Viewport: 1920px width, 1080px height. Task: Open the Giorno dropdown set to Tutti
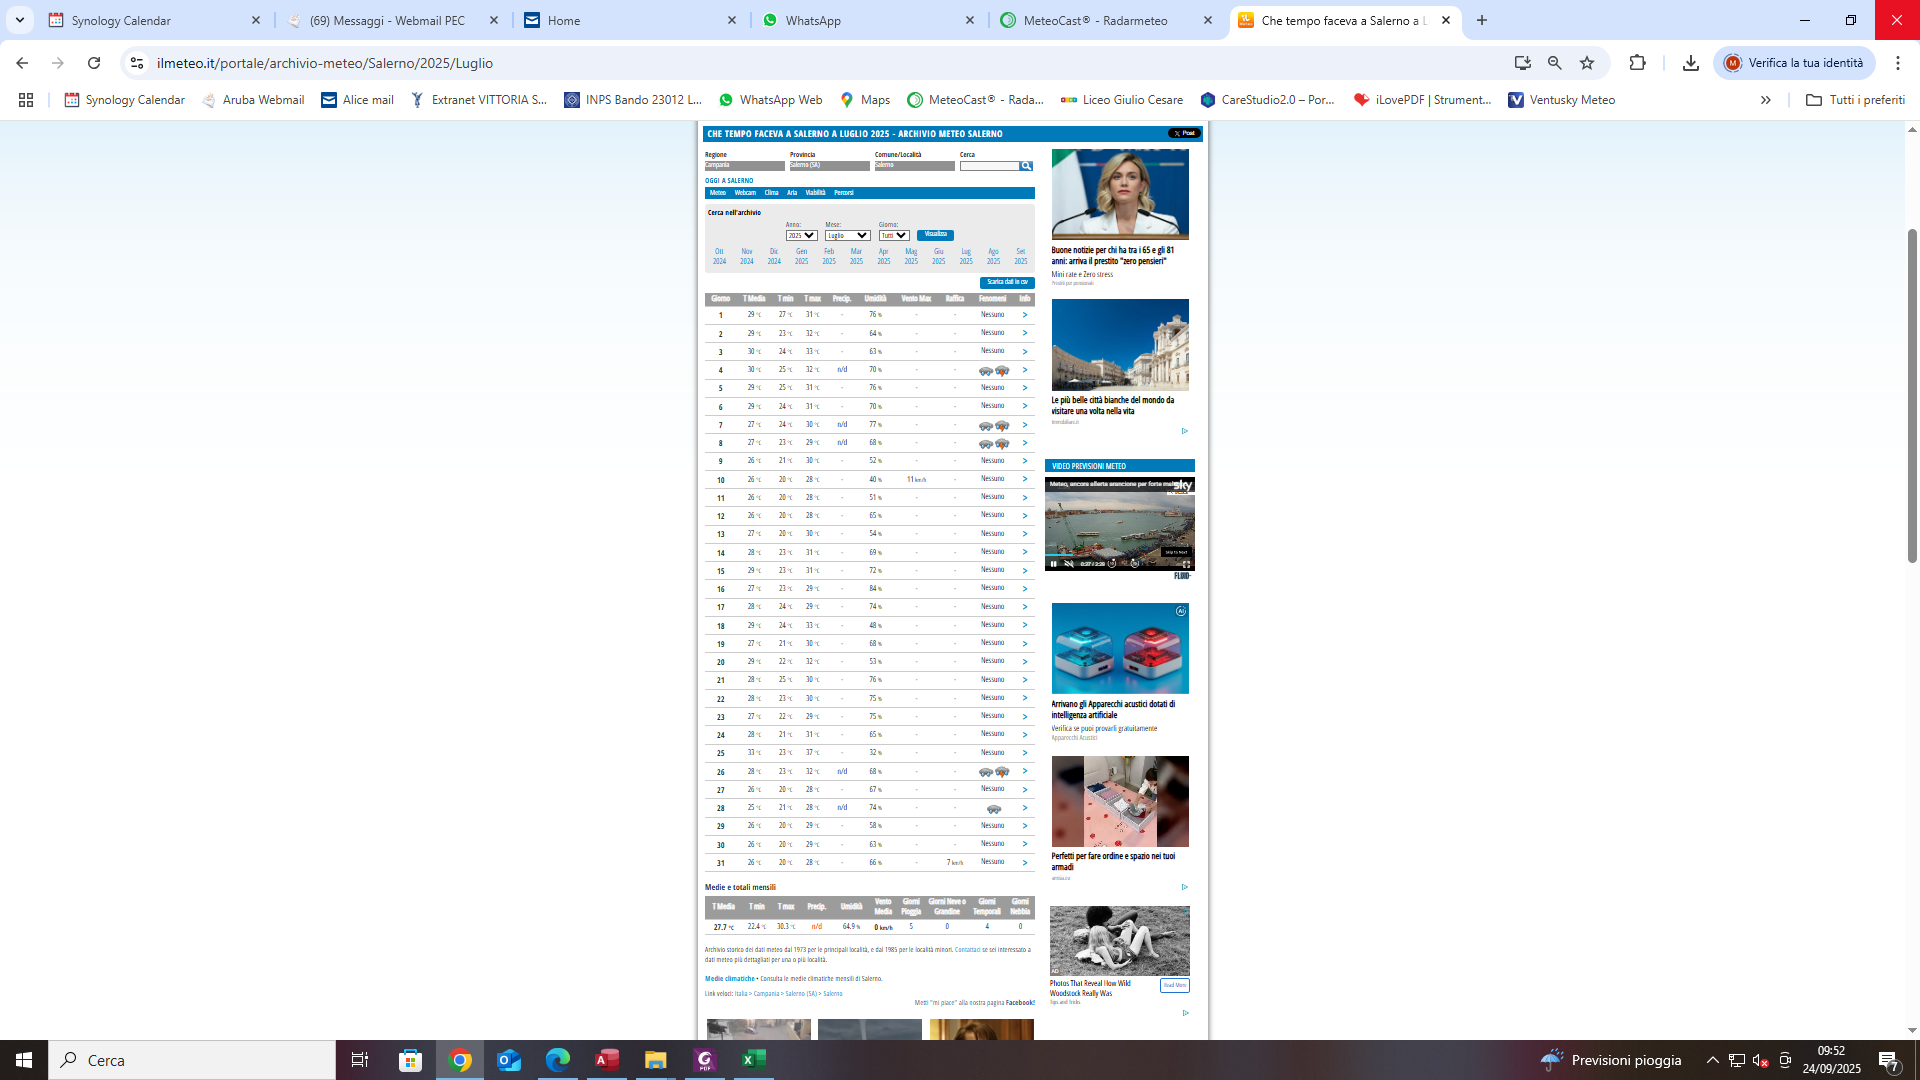[893, 234]
